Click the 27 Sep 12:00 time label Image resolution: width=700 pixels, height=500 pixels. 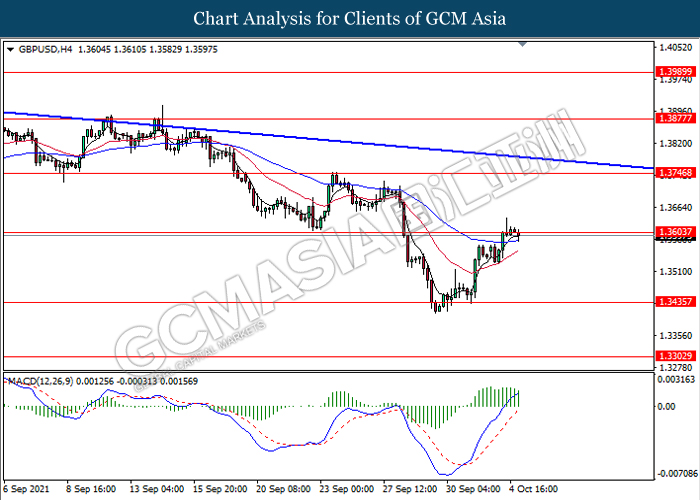(410, 489)
